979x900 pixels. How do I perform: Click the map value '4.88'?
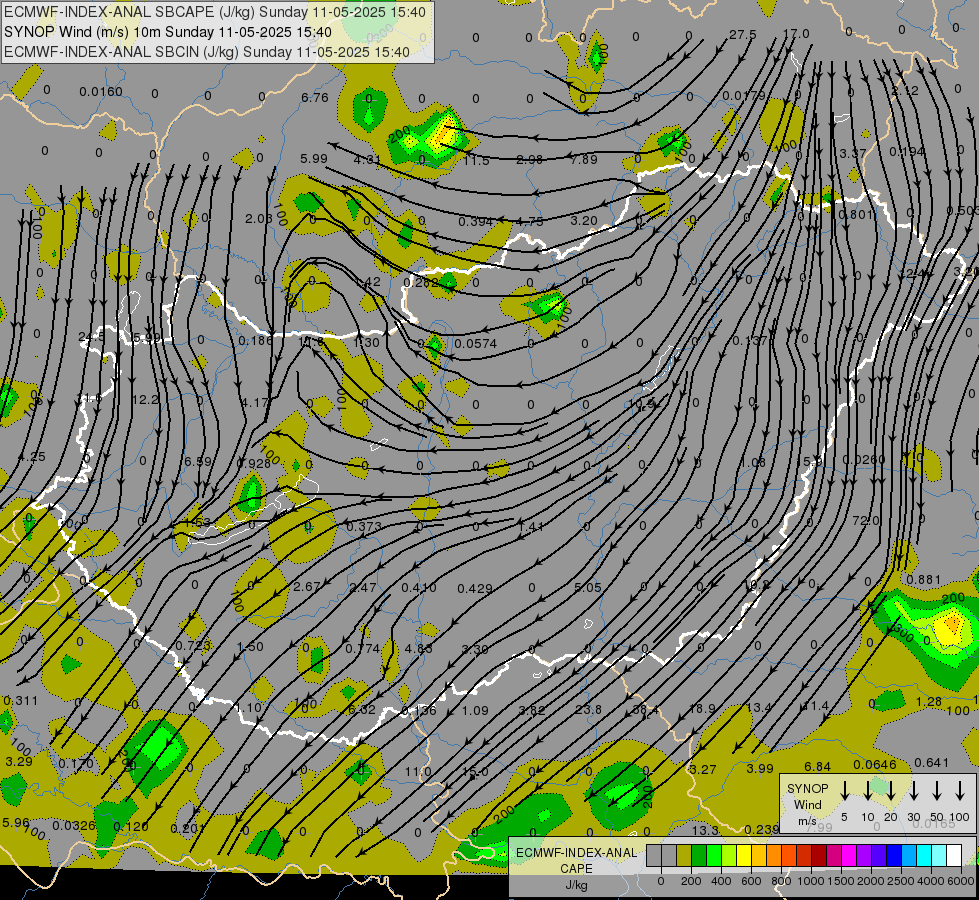[418, 648]
